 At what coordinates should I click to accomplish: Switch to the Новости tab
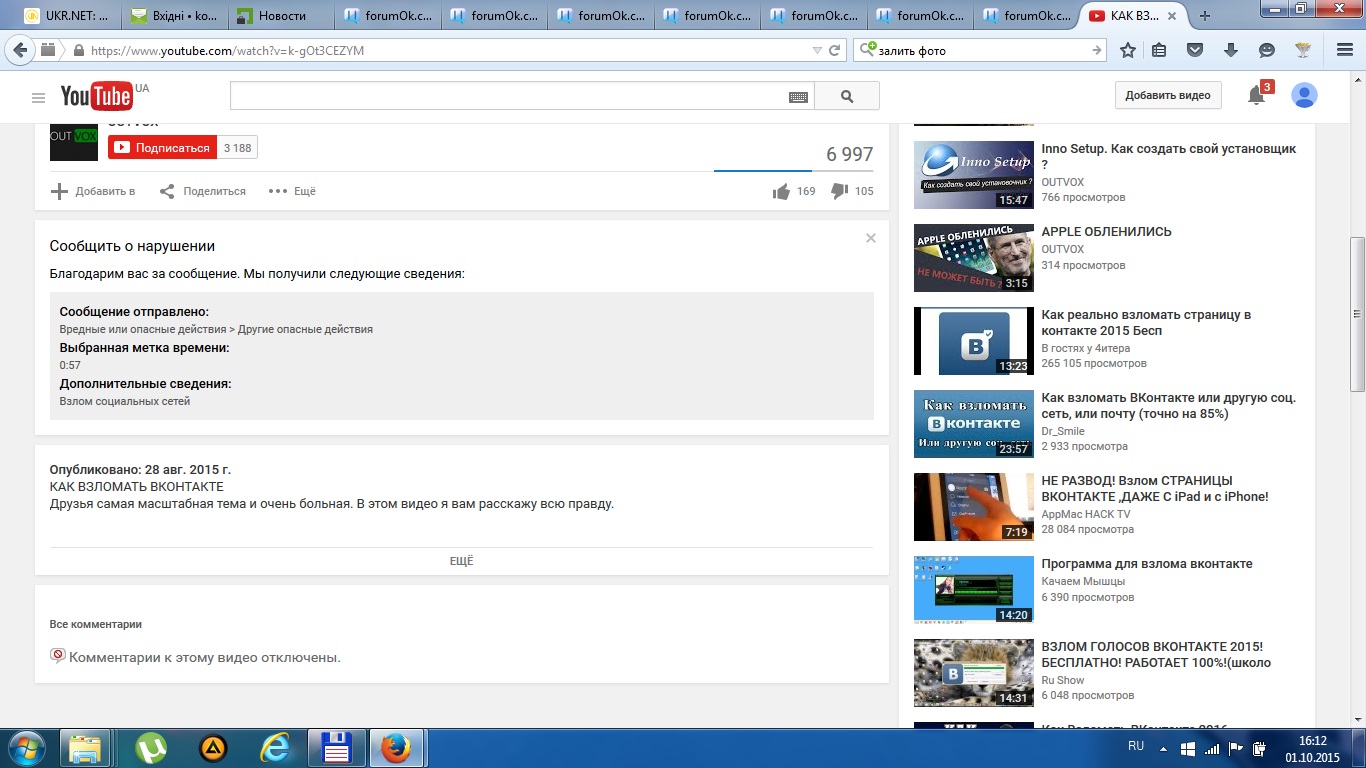282,15
